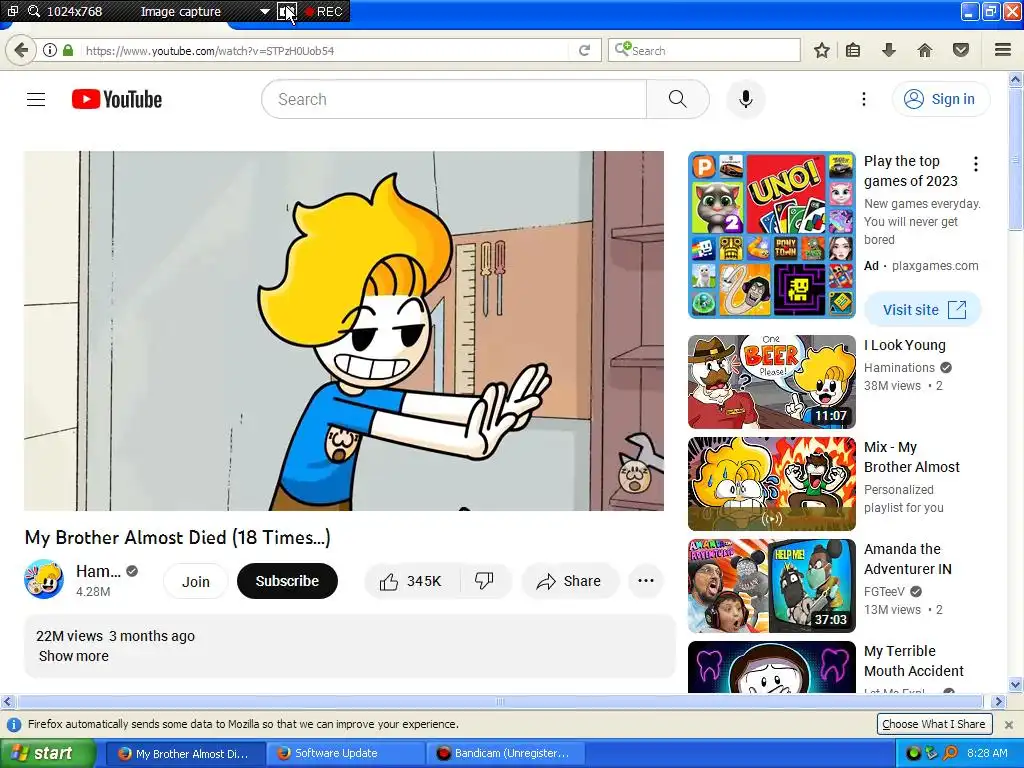Search with voice microphone icon
The image size is (1024, 768).
746,99
